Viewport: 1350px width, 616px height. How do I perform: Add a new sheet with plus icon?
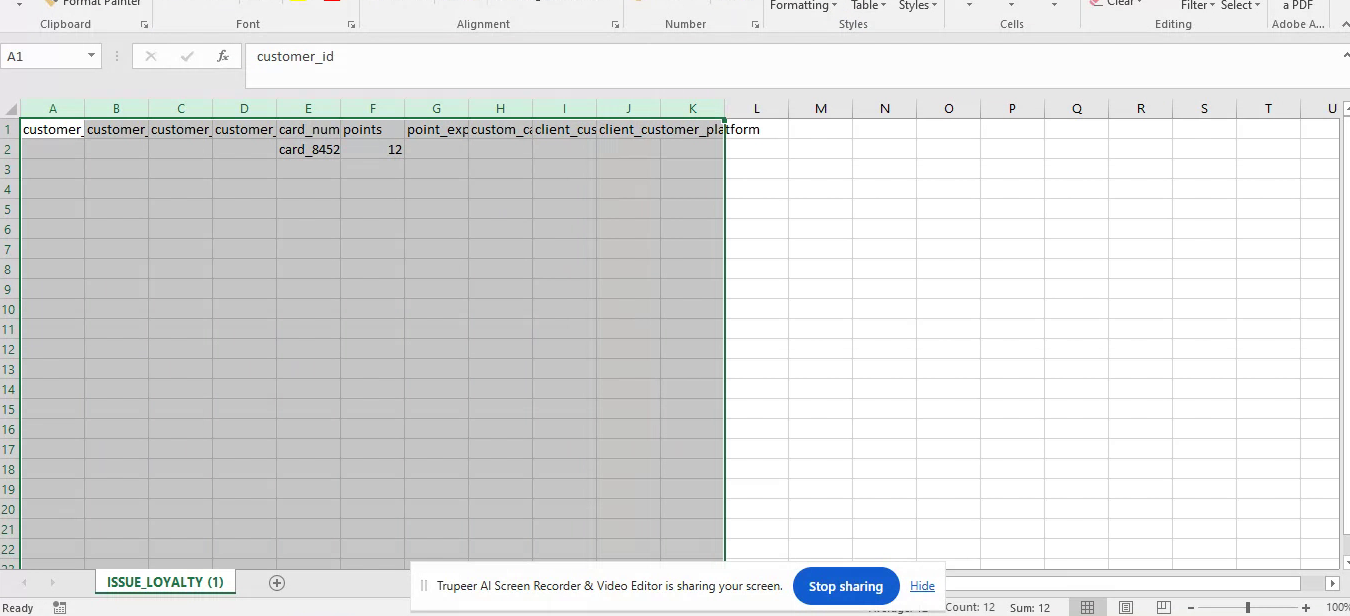pyautogui.click(x=277, y=582)
